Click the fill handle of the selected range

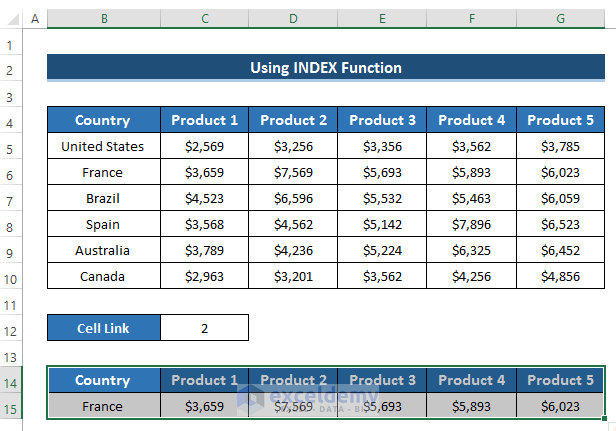tap(606, 419)
